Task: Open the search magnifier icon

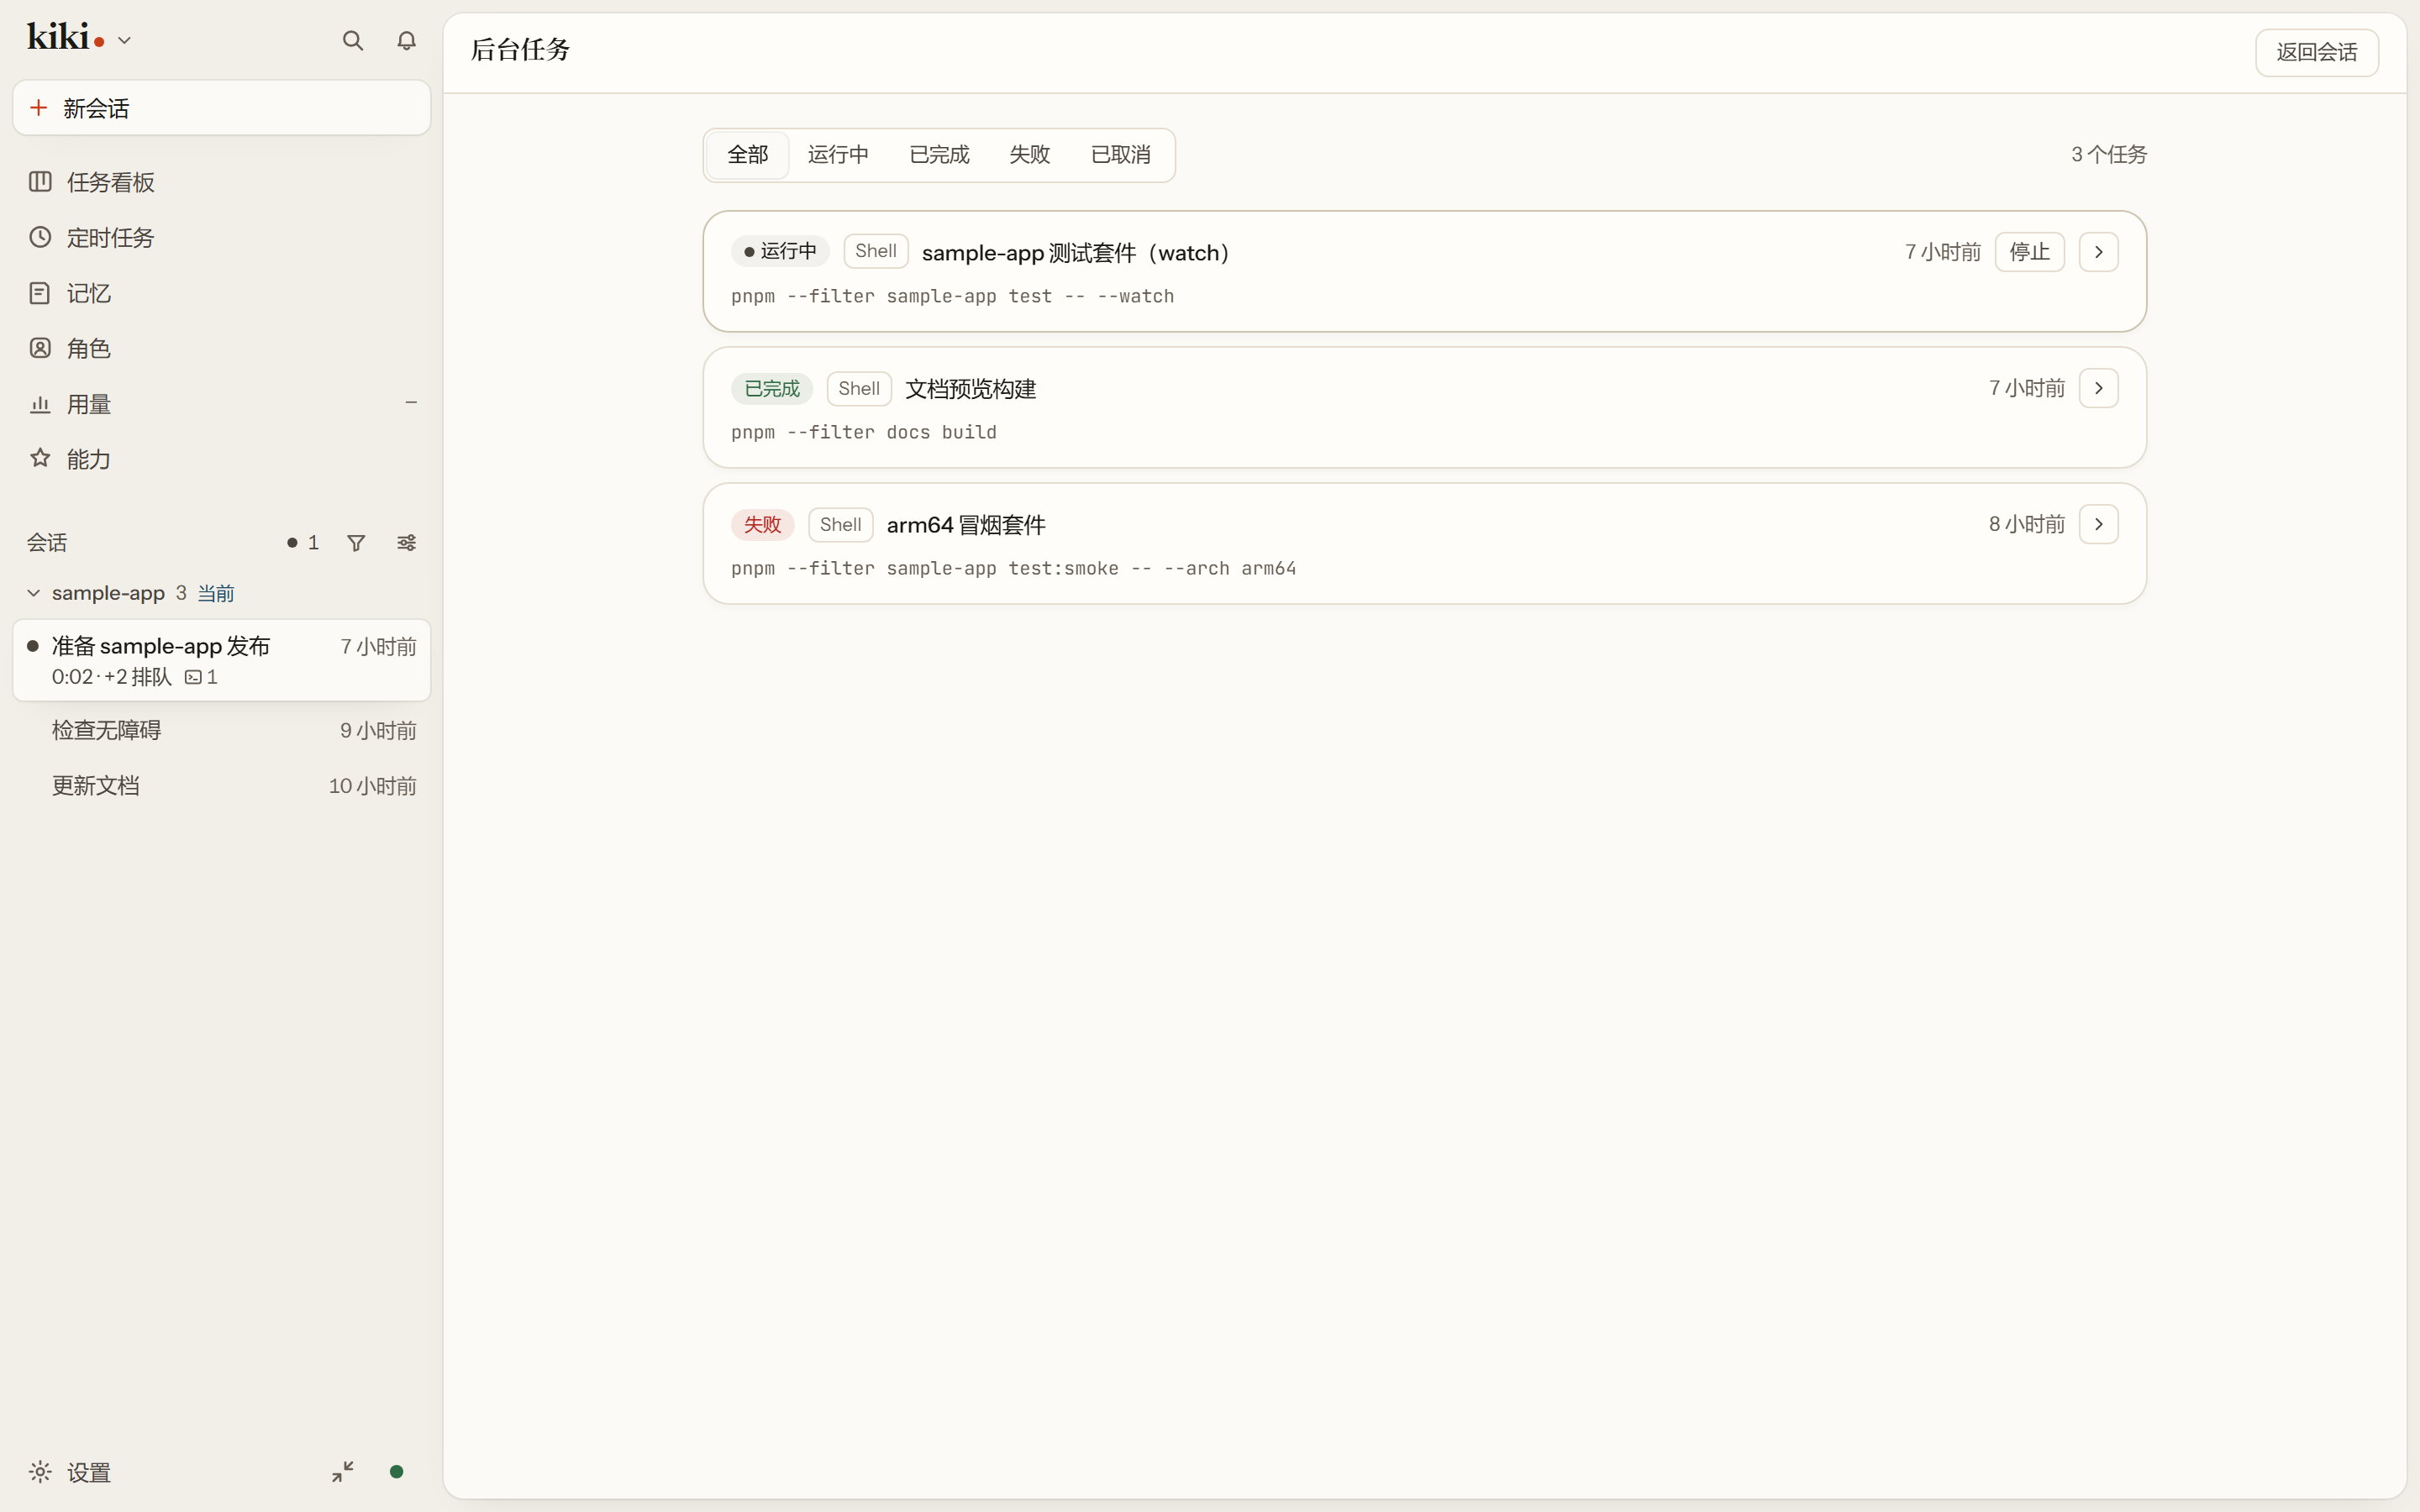Action: coord(352,41)
